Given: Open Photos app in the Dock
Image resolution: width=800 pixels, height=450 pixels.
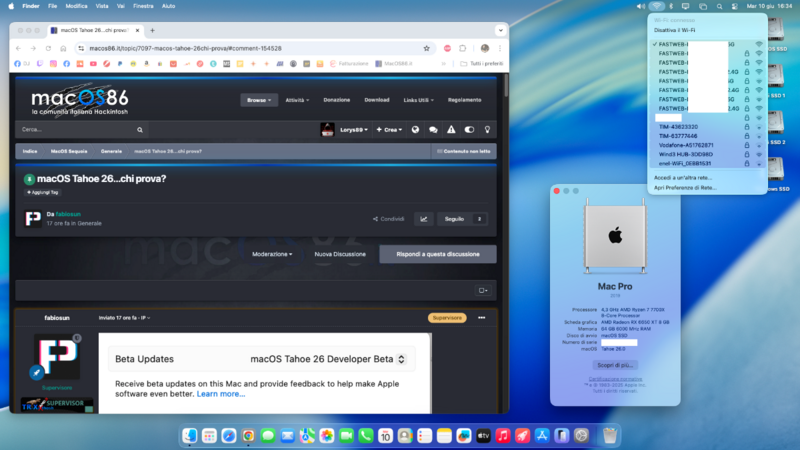Looking at the screenshot, I should click(327, 436).
